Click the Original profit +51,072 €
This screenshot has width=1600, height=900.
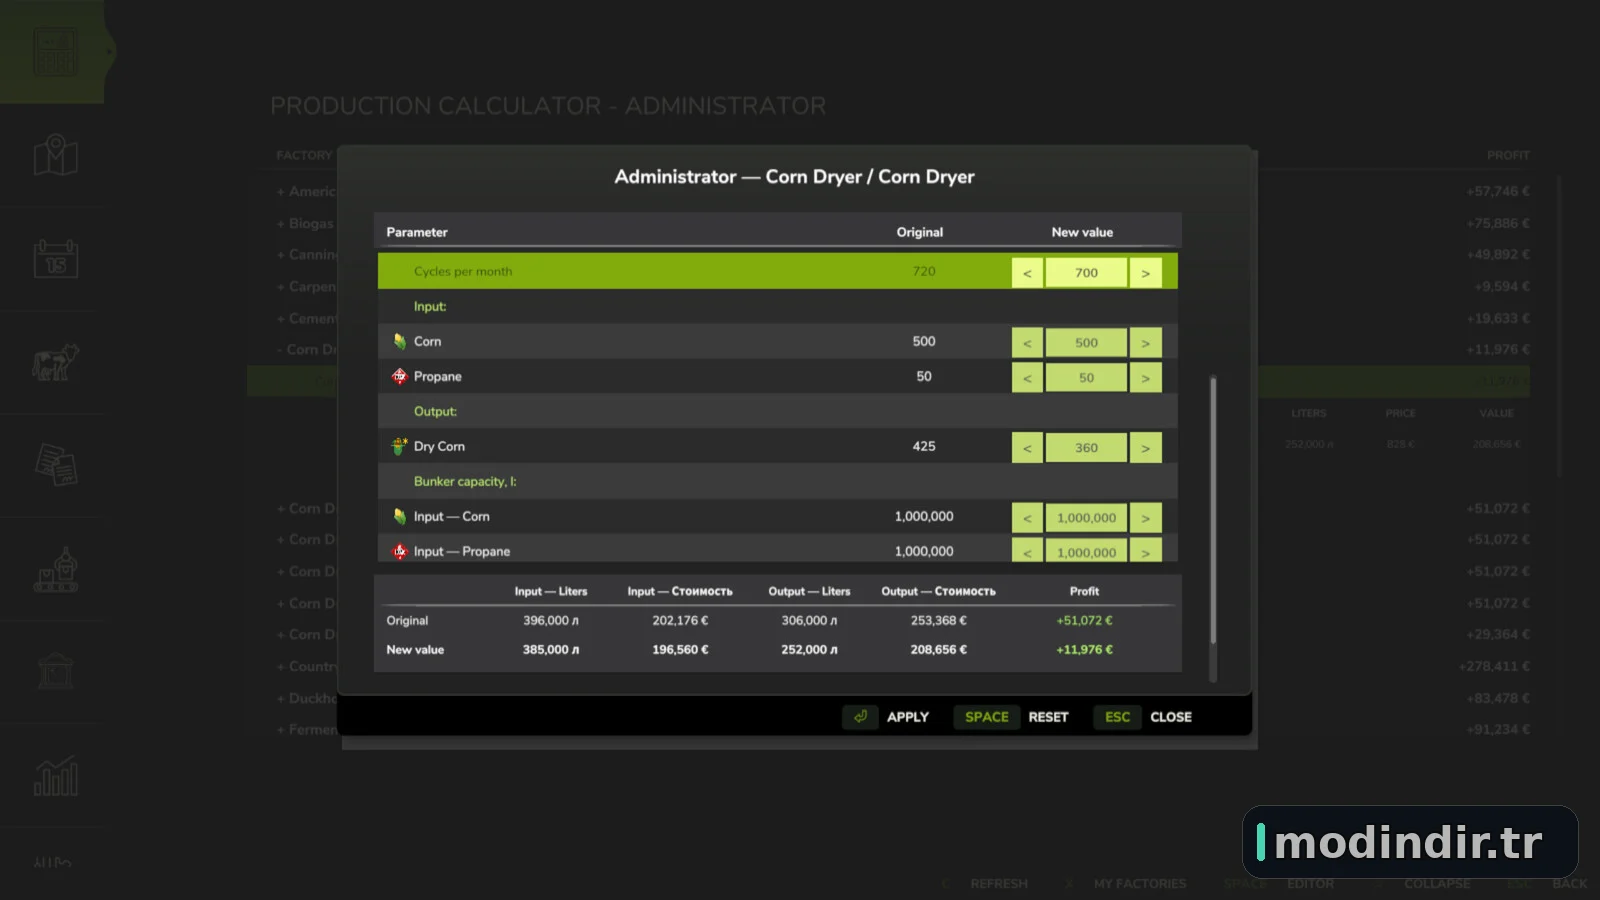tap(1084, 620)
